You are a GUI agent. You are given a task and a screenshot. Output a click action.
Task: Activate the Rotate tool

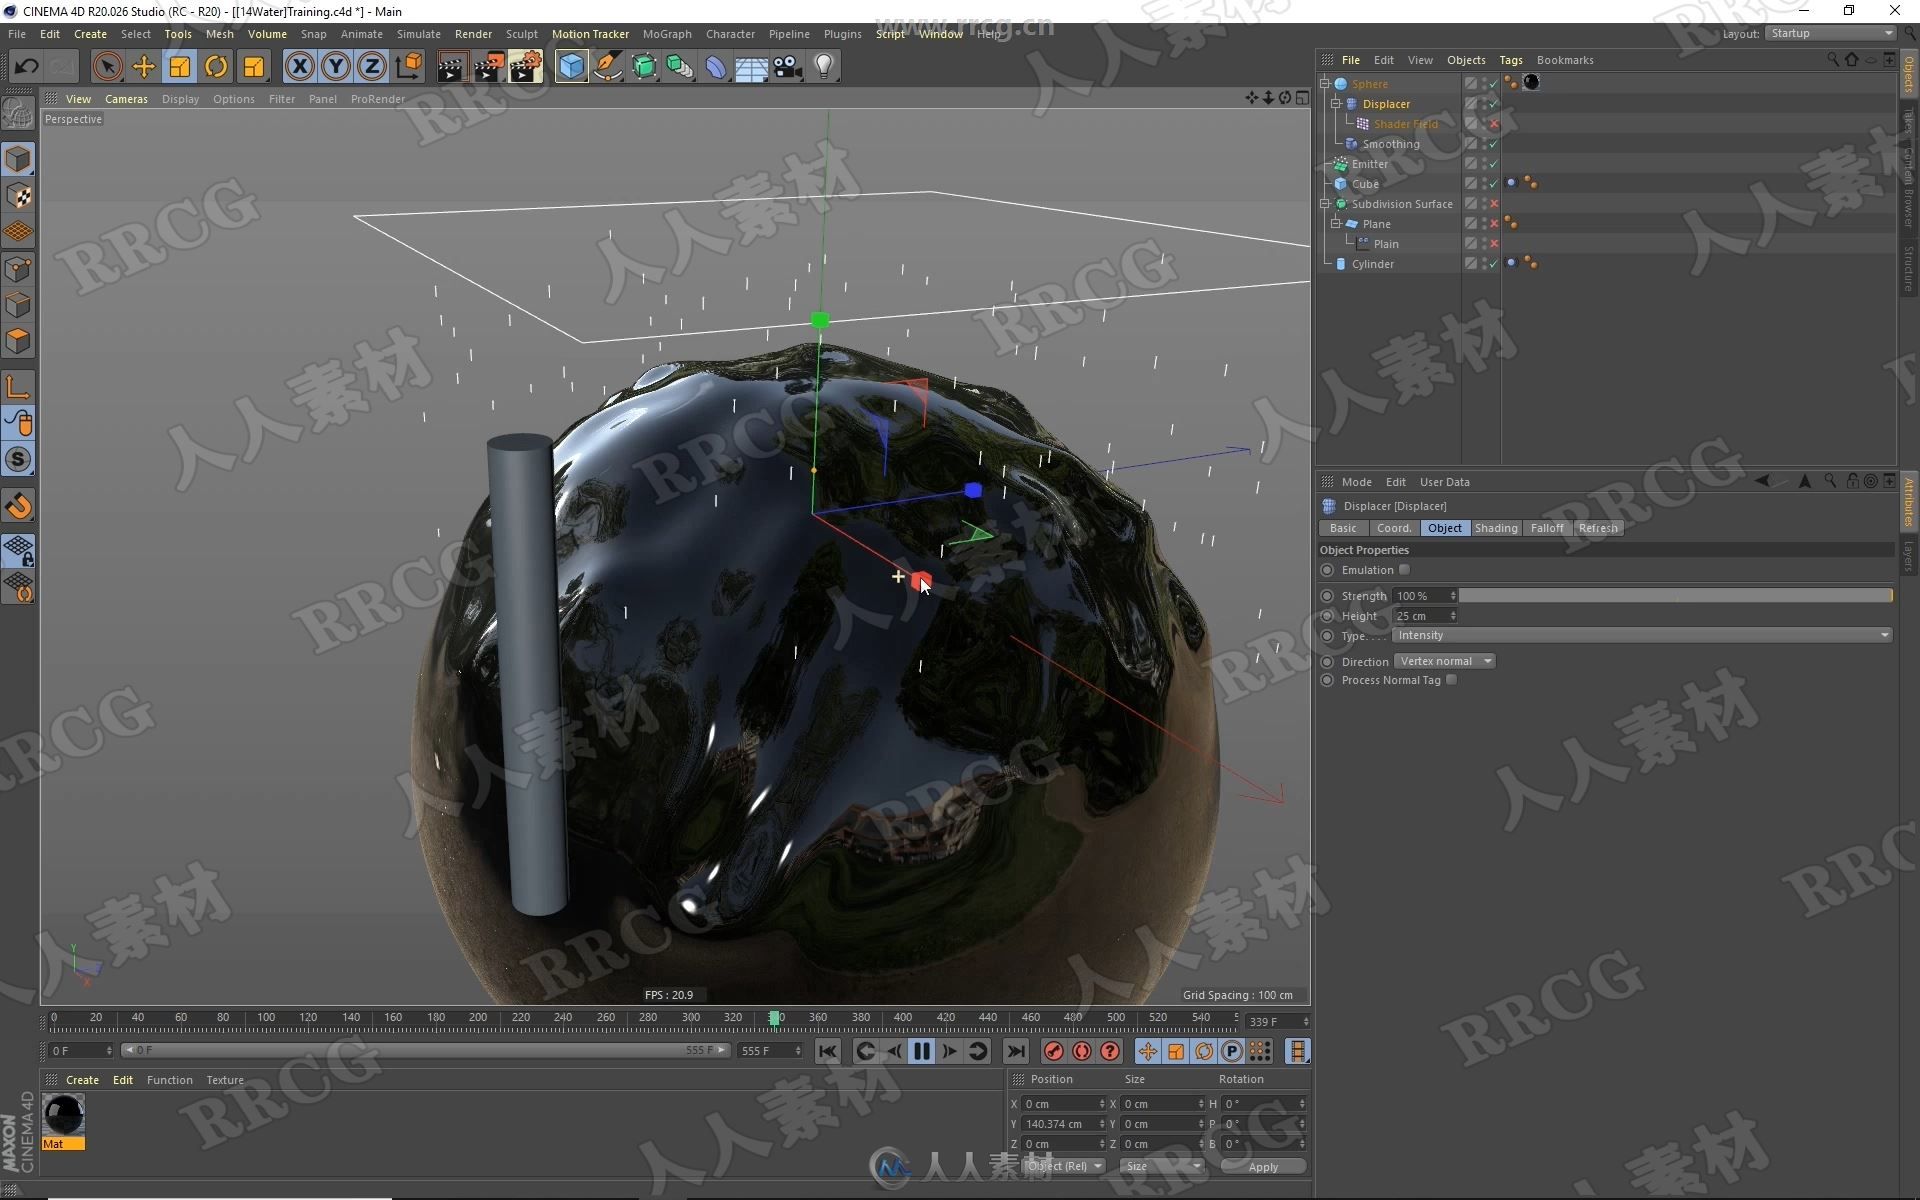pyautogui.click(x=216, y=67)
